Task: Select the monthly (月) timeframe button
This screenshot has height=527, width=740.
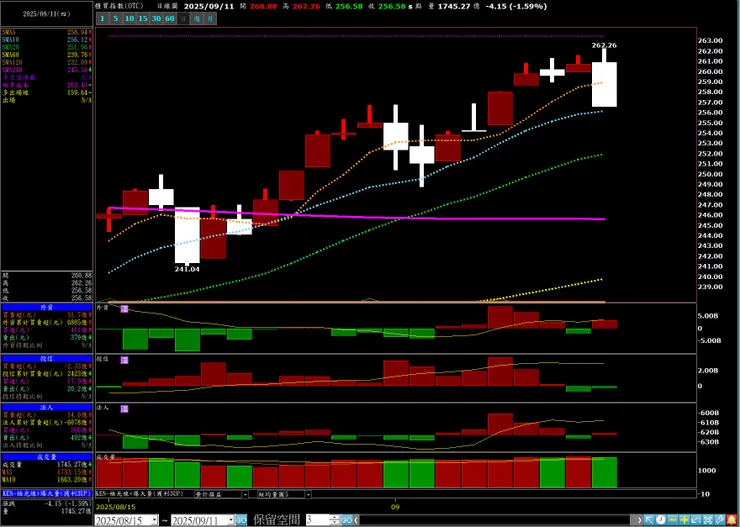Action: click(210, 19)
